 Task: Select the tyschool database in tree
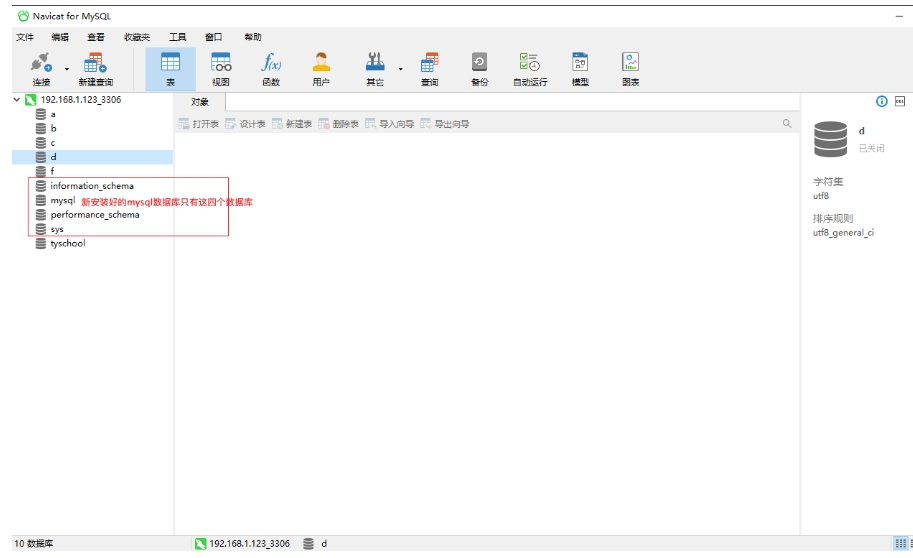tap(67, 243)
